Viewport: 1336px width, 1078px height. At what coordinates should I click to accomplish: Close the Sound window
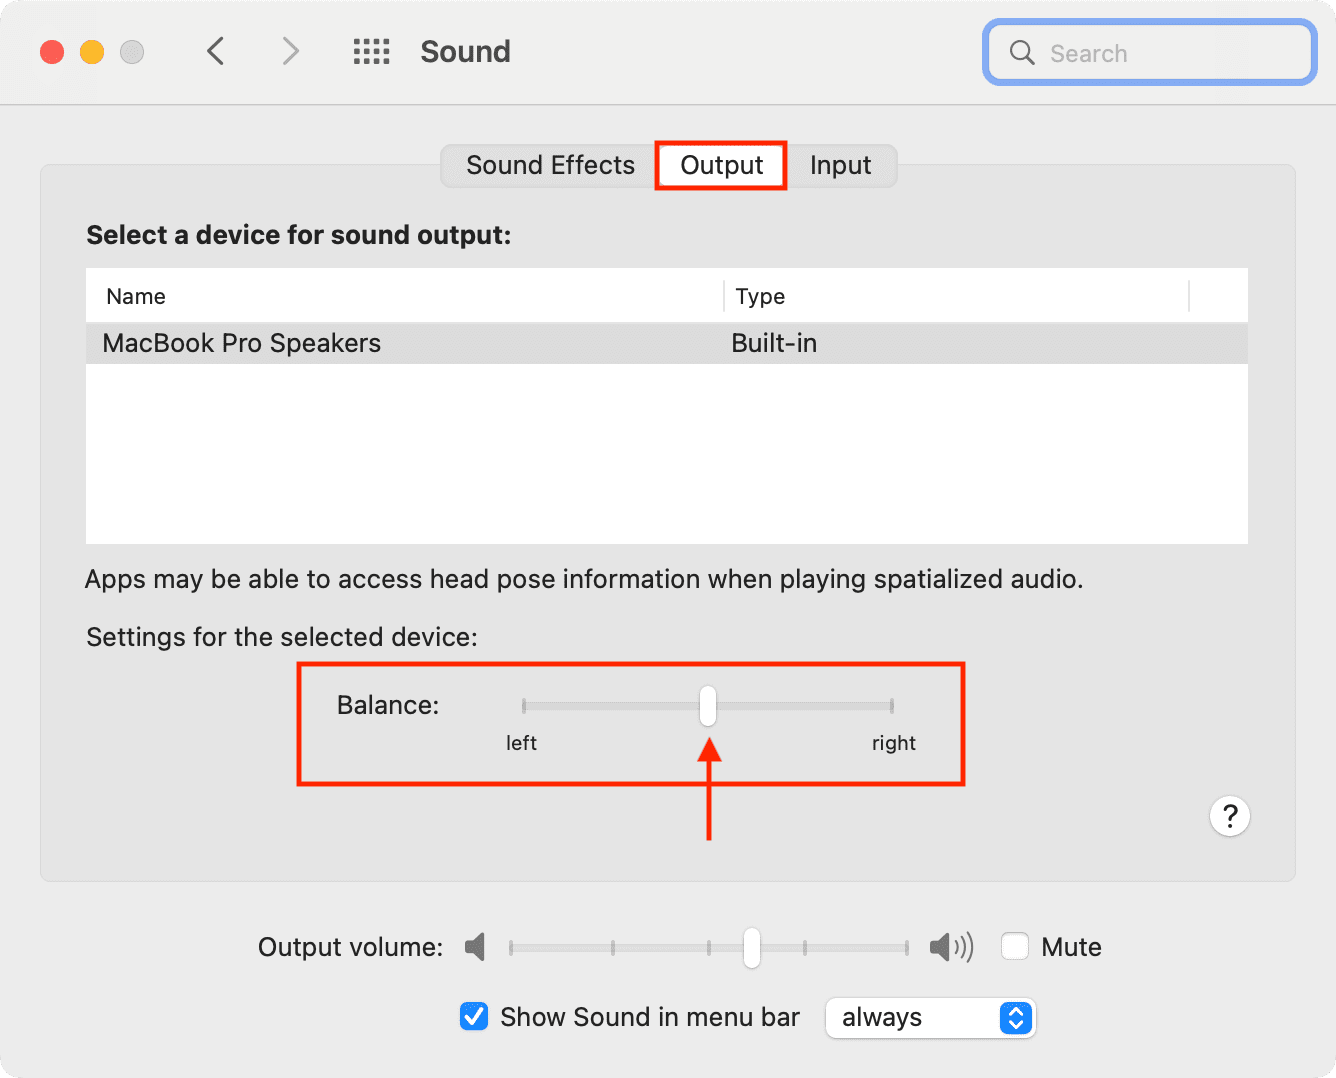52,51
